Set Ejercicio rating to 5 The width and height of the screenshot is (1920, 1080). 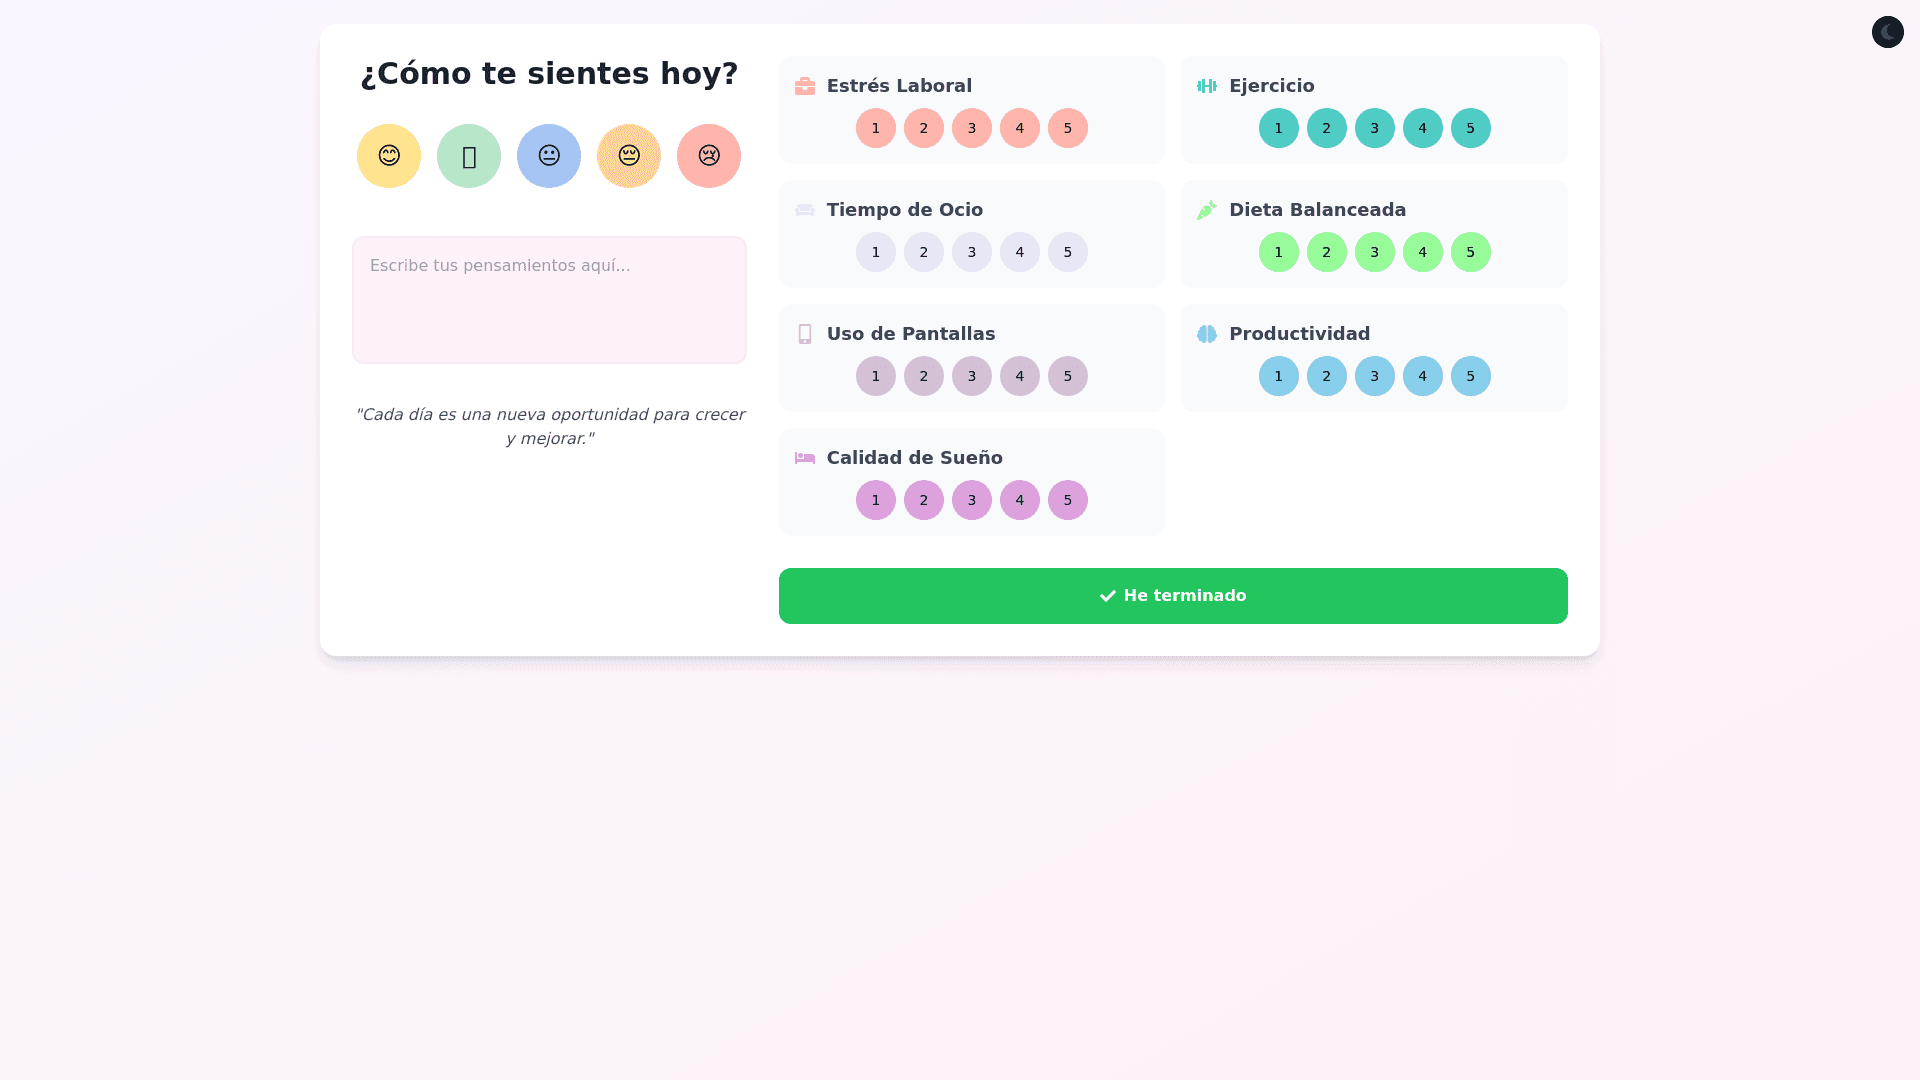click(1471, 128)
